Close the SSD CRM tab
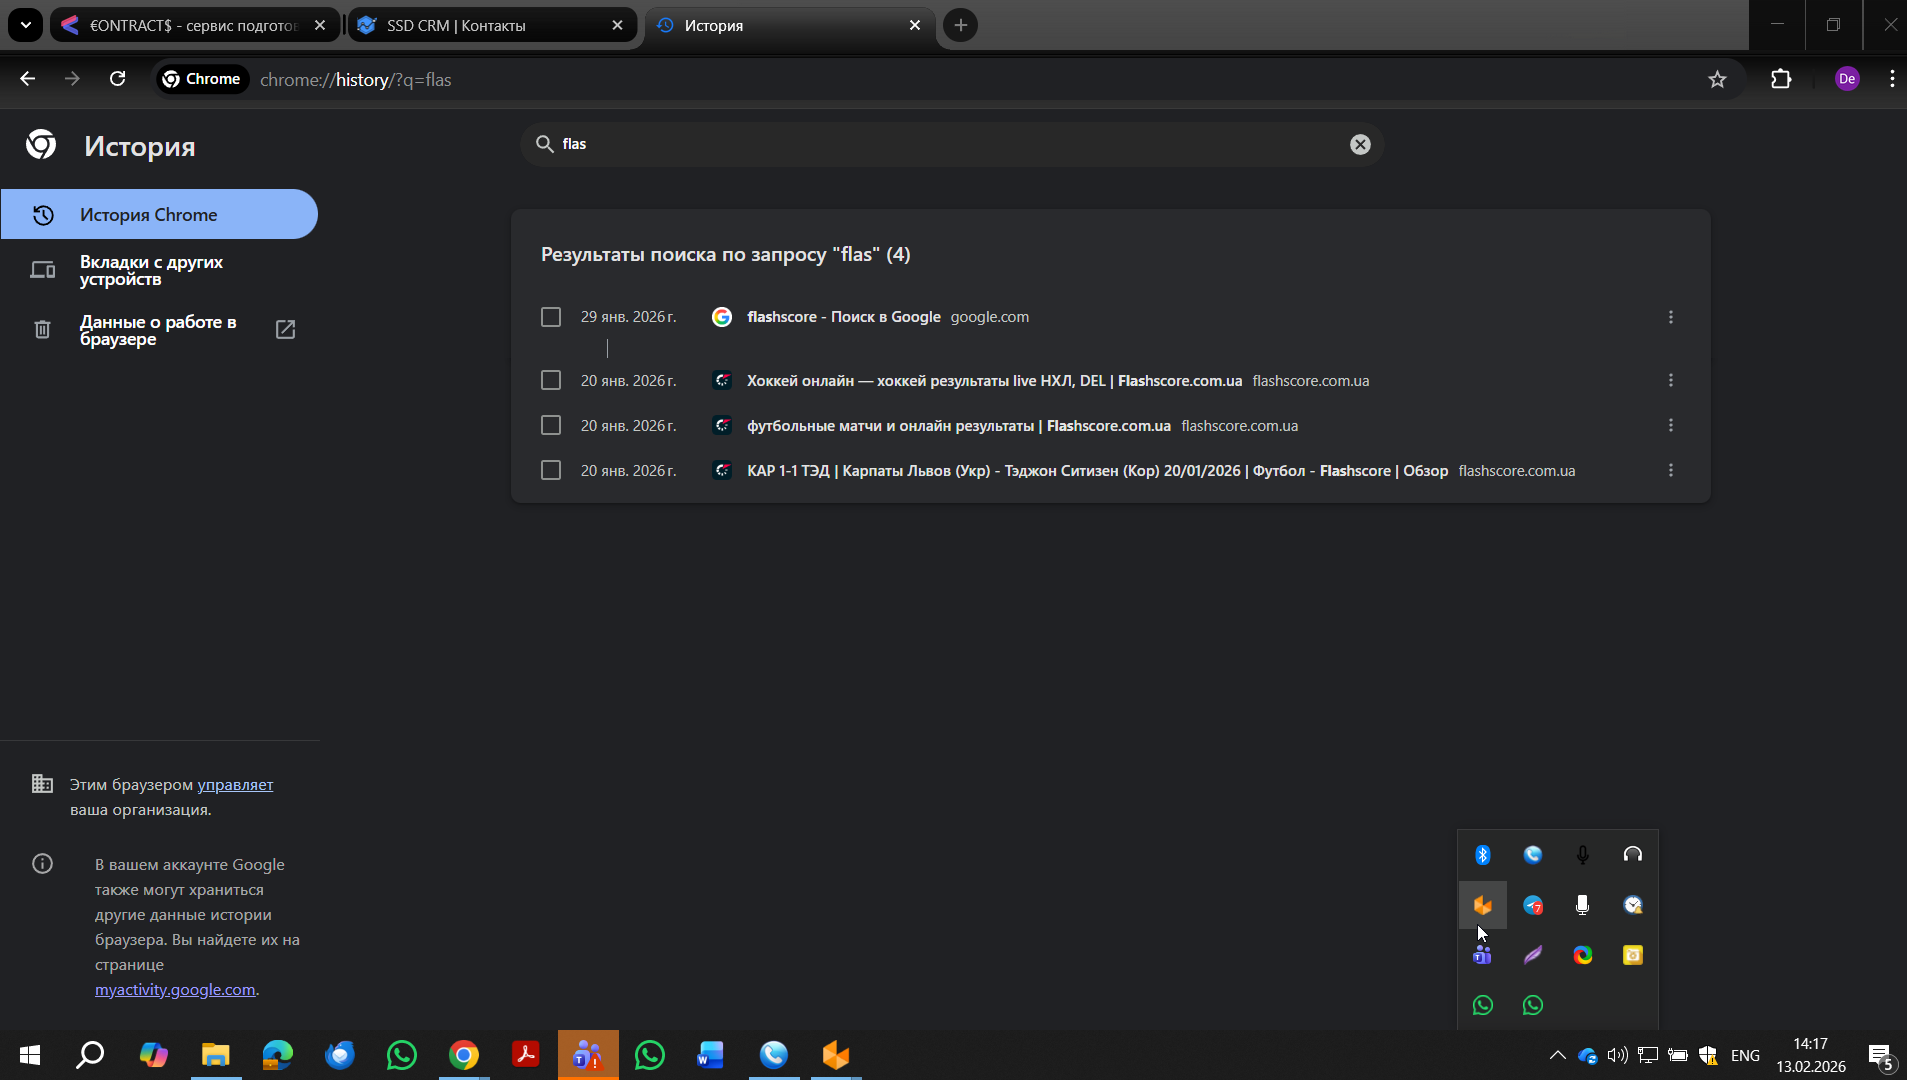This screenshot has width=1907, height=1080. tap(617, 25)
